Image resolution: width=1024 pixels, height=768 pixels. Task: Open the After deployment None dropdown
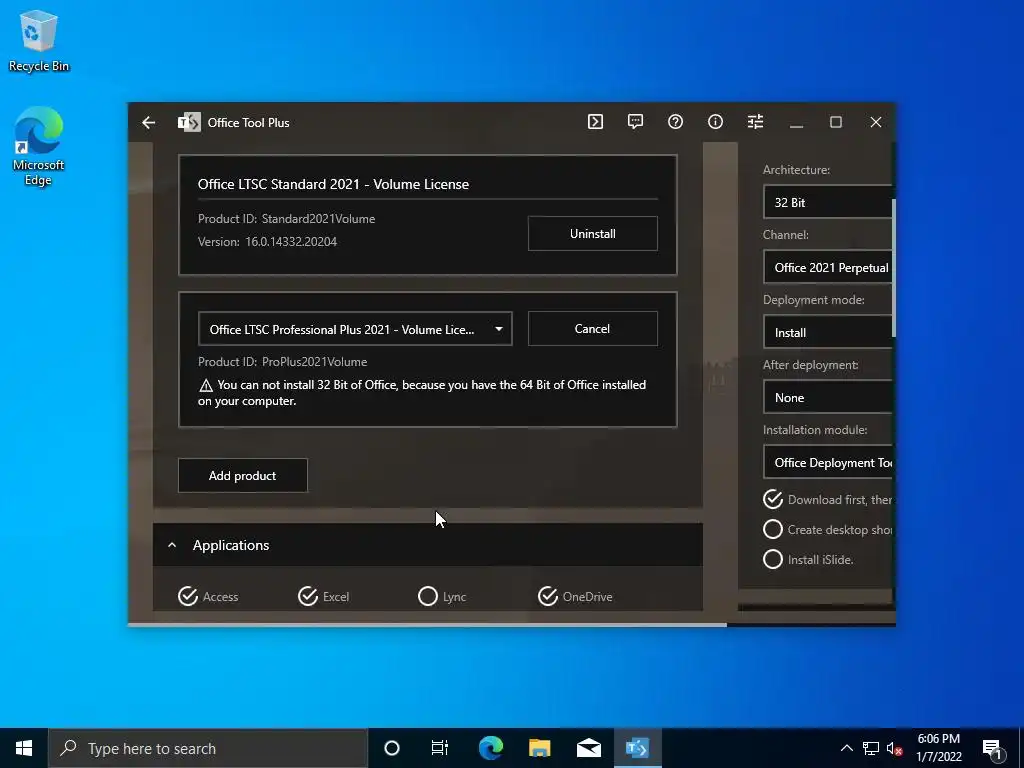point(827,397)
